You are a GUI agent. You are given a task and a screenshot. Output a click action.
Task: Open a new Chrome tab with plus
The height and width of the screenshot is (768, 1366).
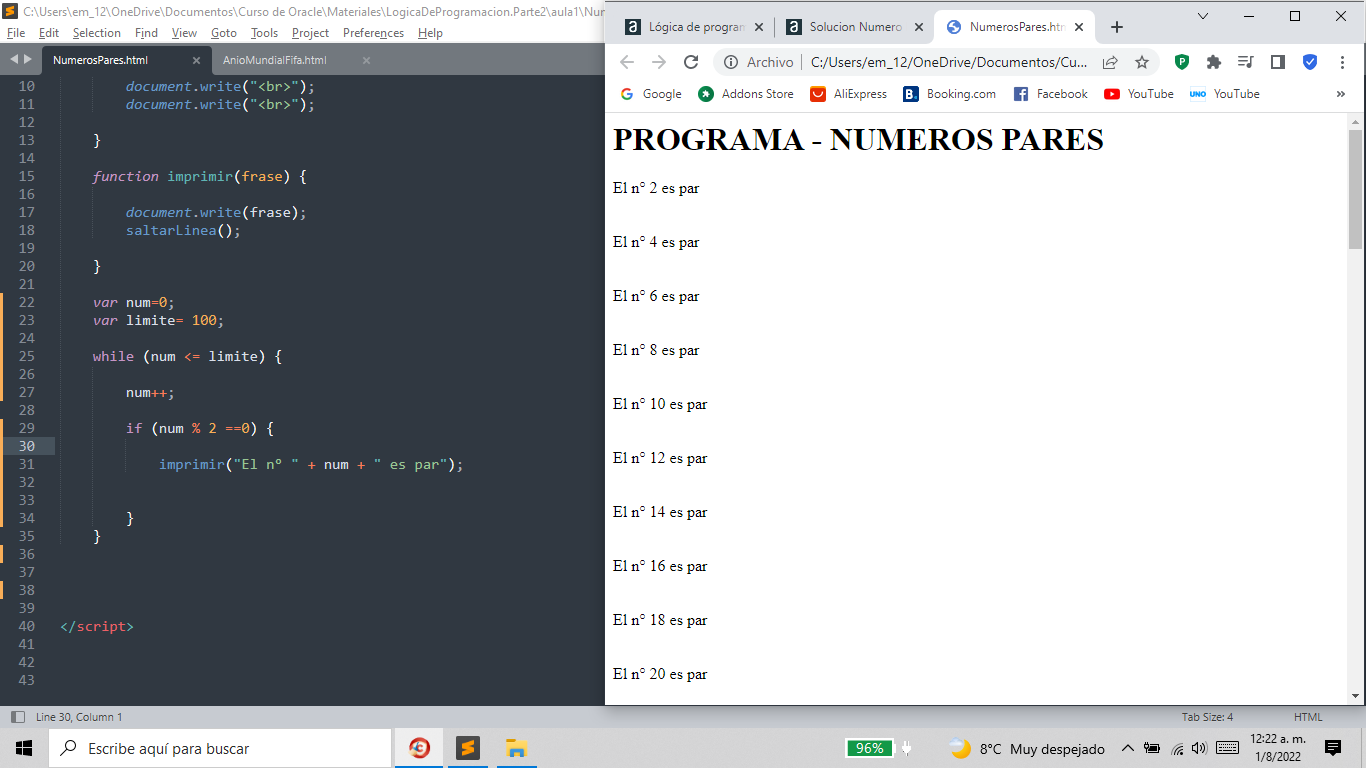point(1117,27)
